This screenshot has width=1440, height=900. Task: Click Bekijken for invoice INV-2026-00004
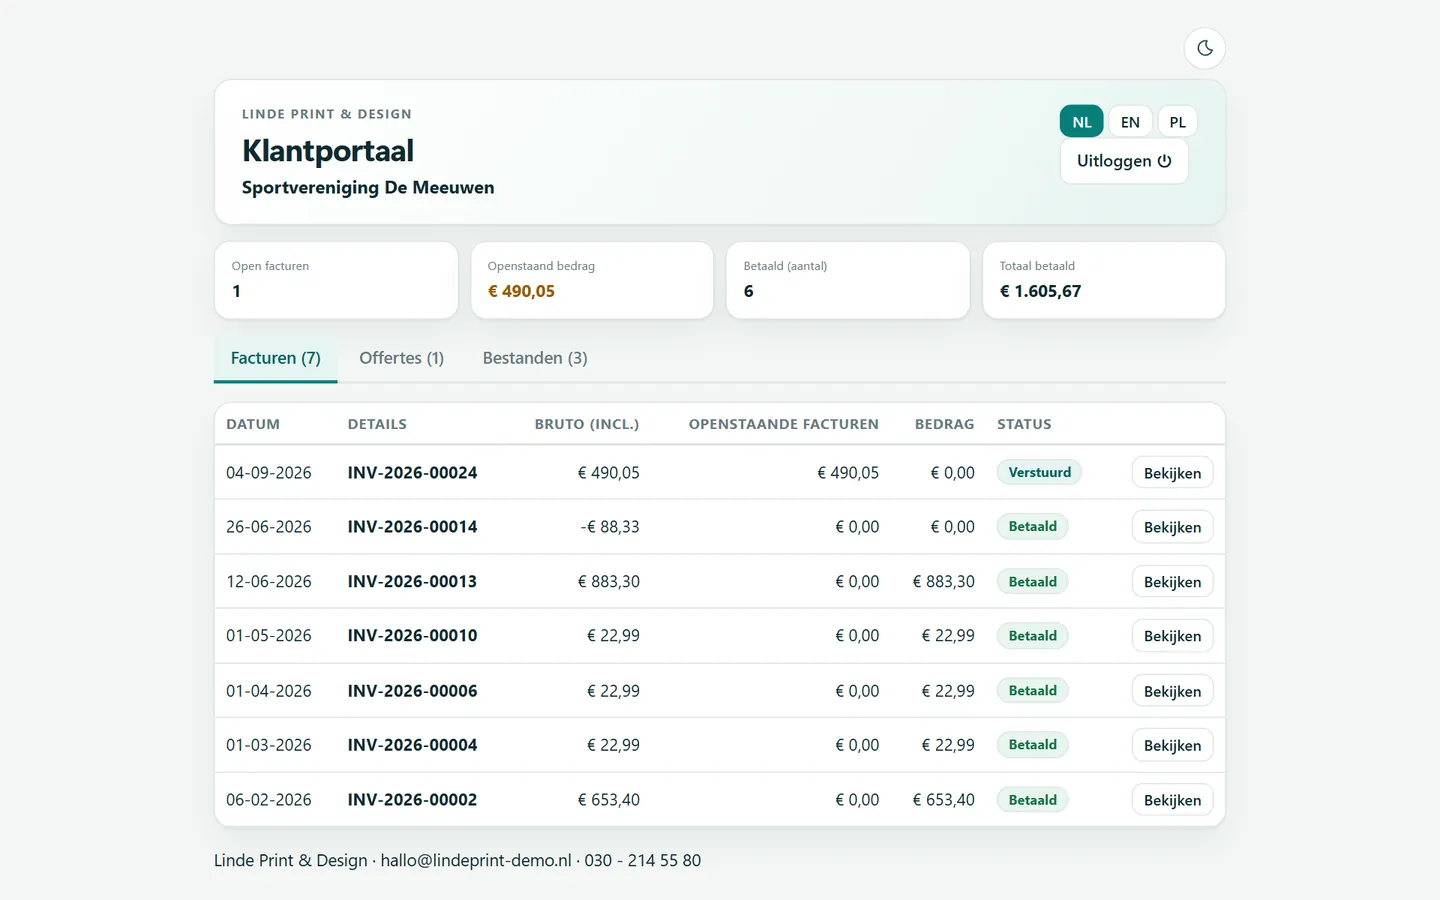[1172, 745]
